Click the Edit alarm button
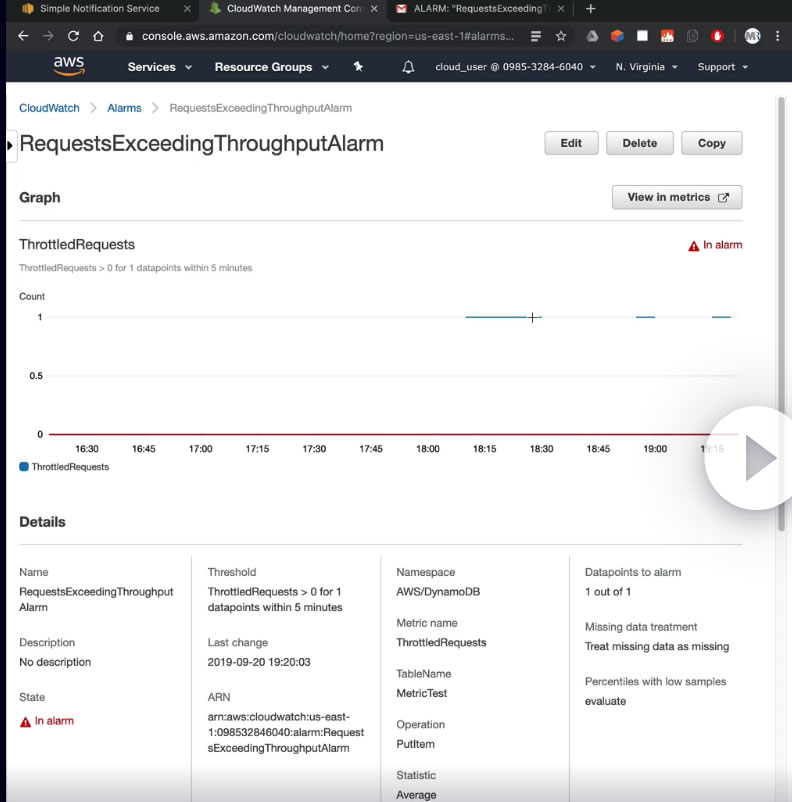 [571, 143]
